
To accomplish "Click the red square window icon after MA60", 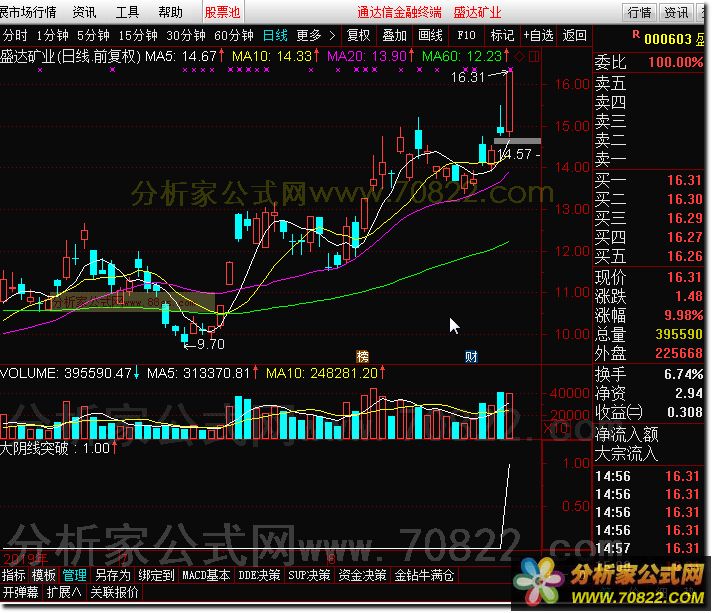I will 534,56.
